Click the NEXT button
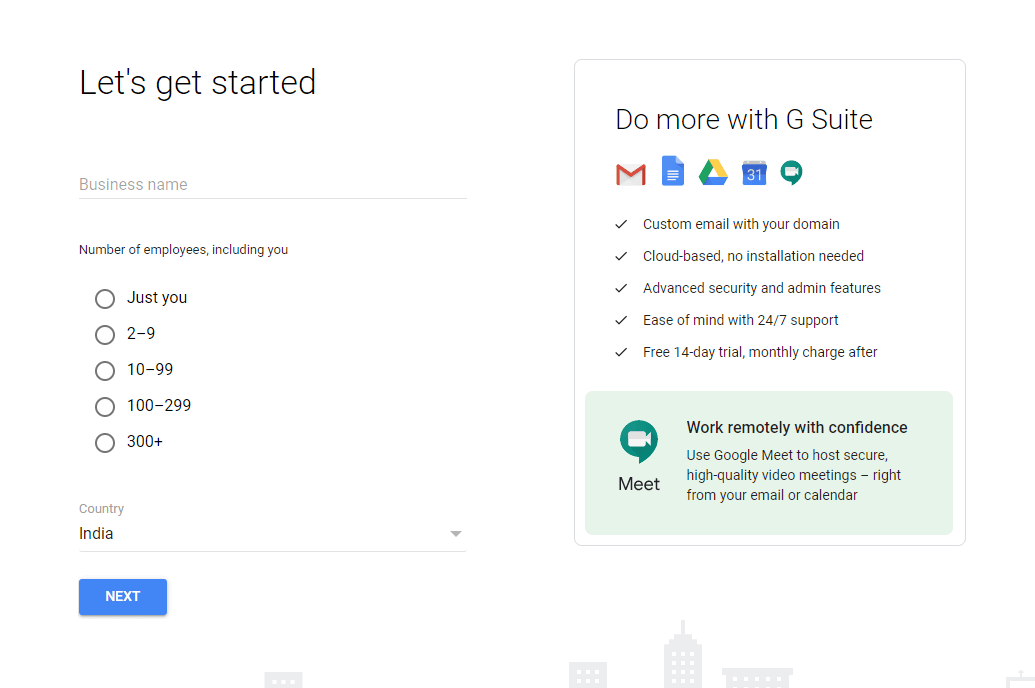The image size is (1035, 688). click(x=122, y=596)
